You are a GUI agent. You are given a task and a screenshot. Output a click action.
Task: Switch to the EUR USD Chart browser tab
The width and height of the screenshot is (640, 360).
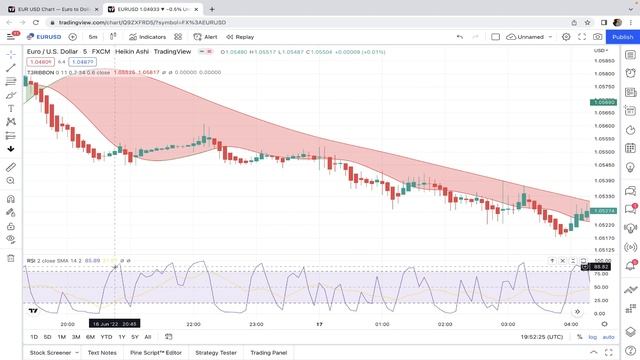point(53,9)
